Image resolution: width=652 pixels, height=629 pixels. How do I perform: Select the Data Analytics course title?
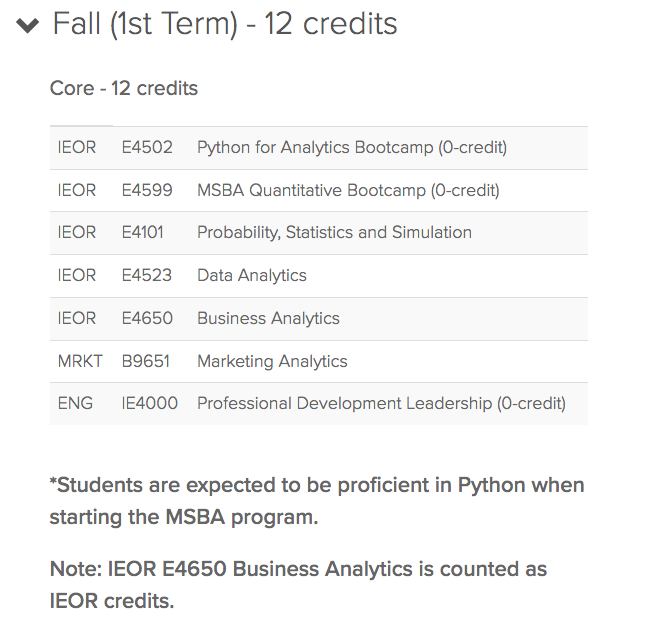tap(252, 275)
